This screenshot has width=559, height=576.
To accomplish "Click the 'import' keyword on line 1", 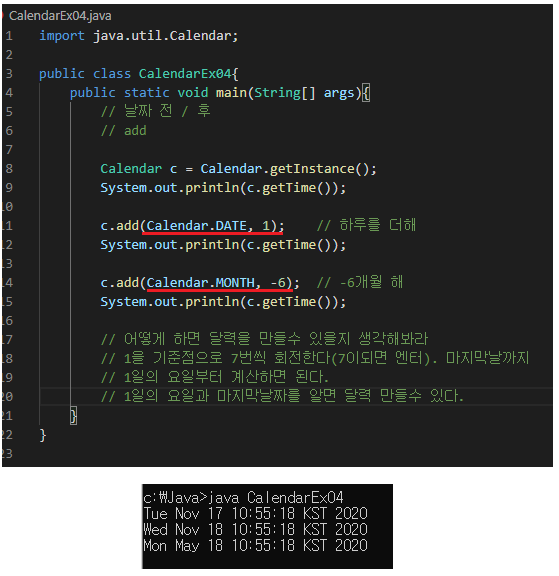I will [62, 36].
